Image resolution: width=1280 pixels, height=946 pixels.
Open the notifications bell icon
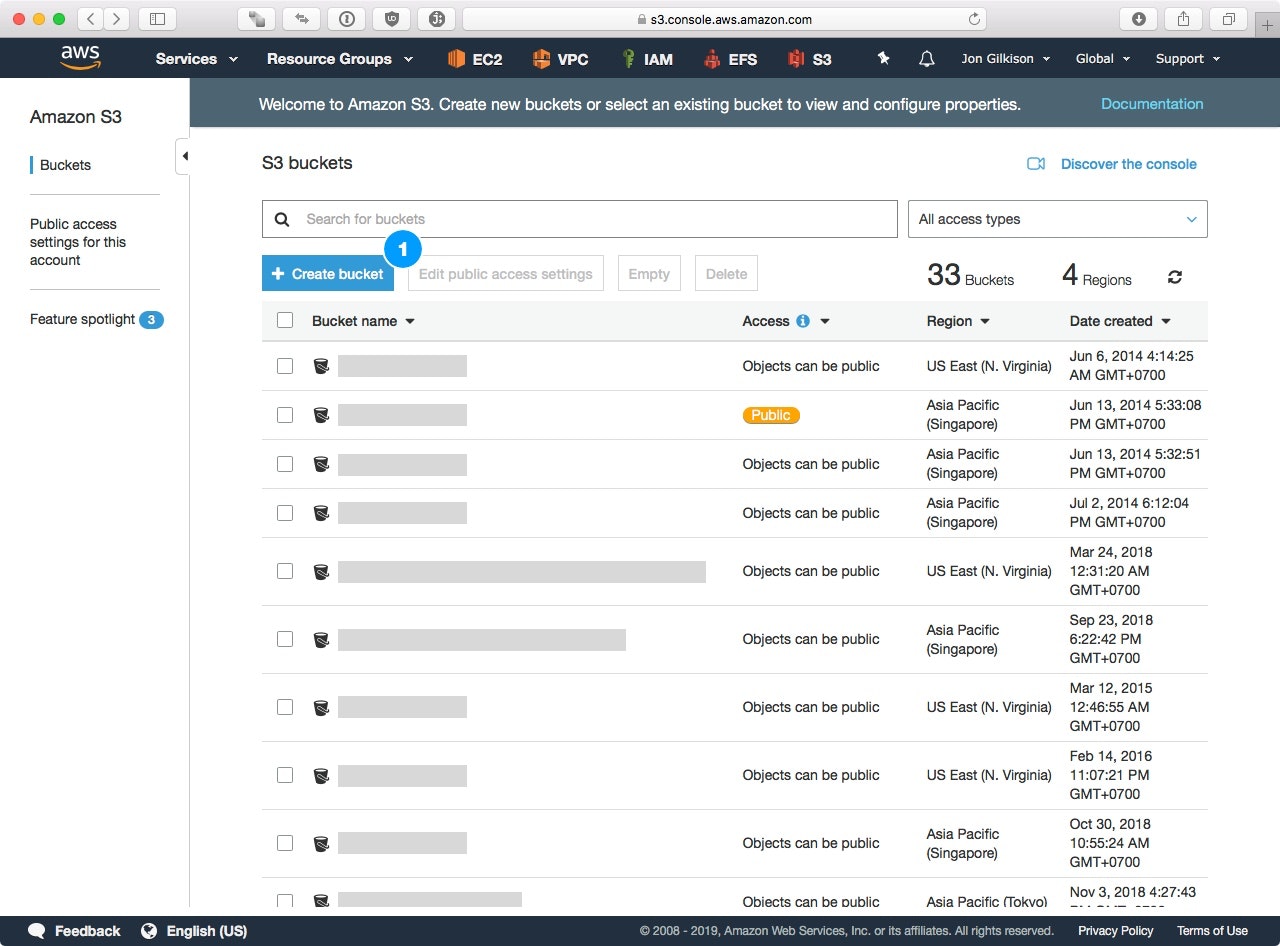926,59
